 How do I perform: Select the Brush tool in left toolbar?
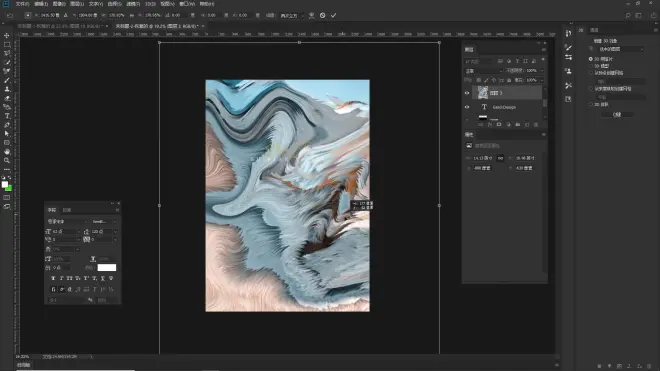point(7,80)
